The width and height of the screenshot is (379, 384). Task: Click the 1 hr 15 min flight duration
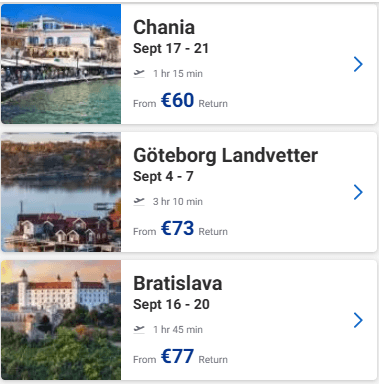(178, 73)
